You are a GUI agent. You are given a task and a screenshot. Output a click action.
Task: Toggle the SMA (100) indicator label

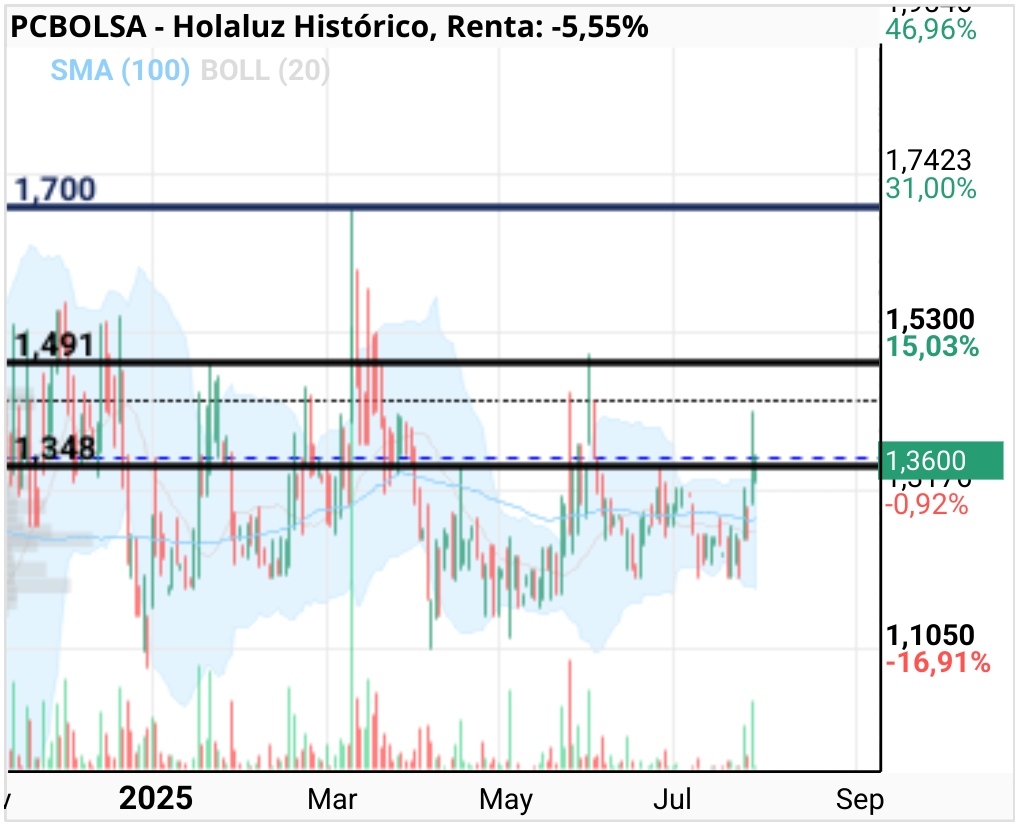tap(120, 70)
